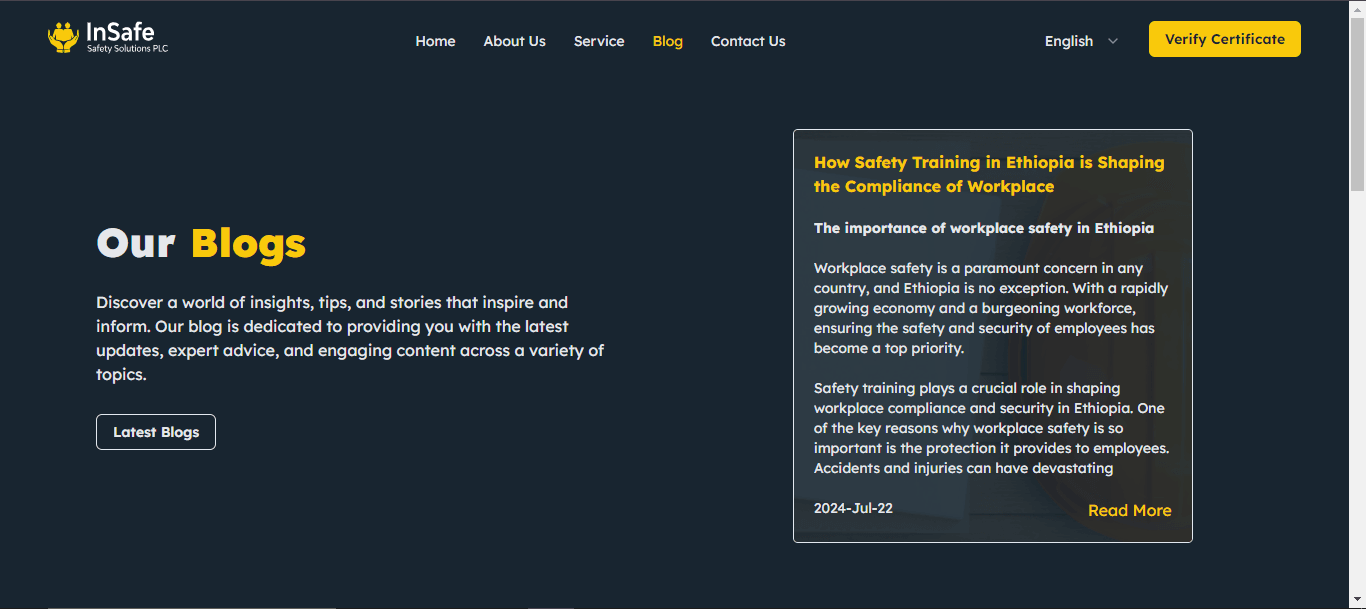1366x609 pixels.
Task: Select the Blog menu item
Action: click(667, 41)
